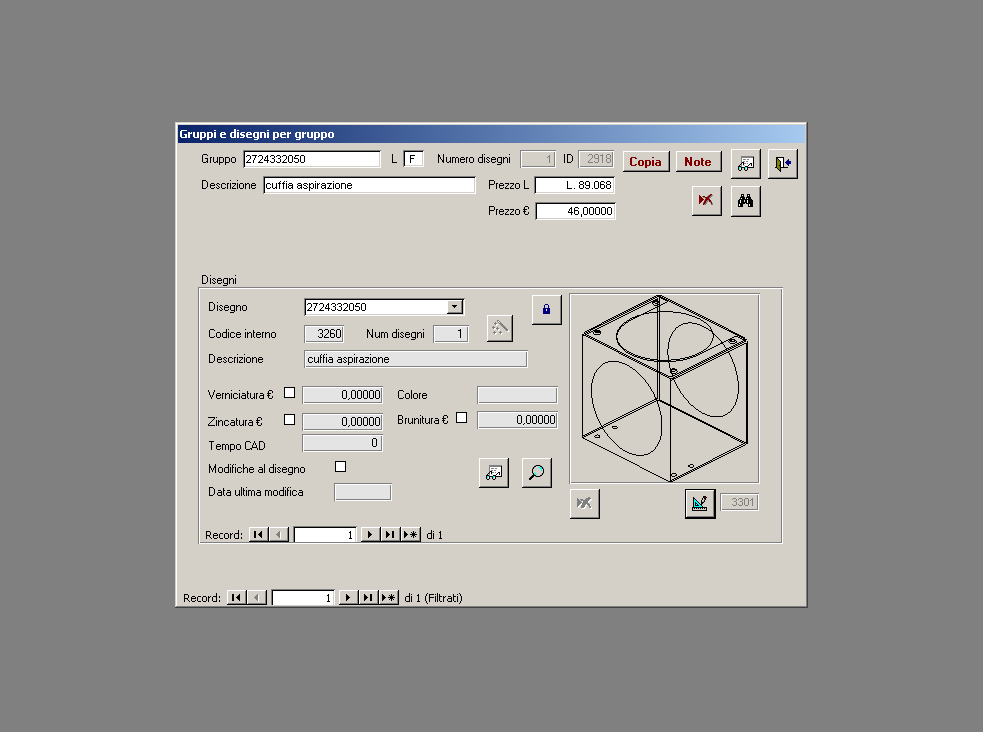
Task: Click the print preview icon in Disegni section
Action: click(493, 473)
